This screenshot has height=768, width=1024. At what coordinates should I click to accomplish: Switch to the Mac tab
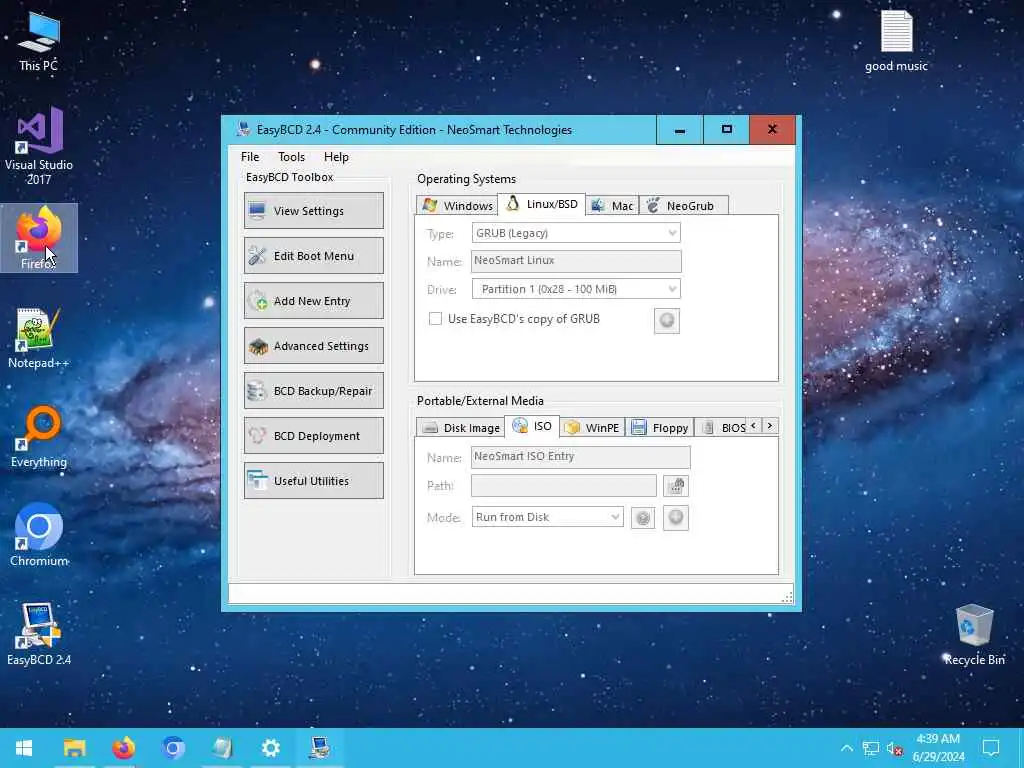(612, 206)
